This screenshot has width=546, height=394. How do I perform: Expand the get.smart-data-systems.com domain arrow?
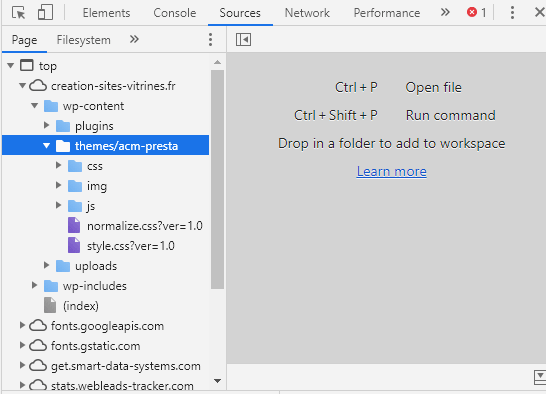click(22, 365)
